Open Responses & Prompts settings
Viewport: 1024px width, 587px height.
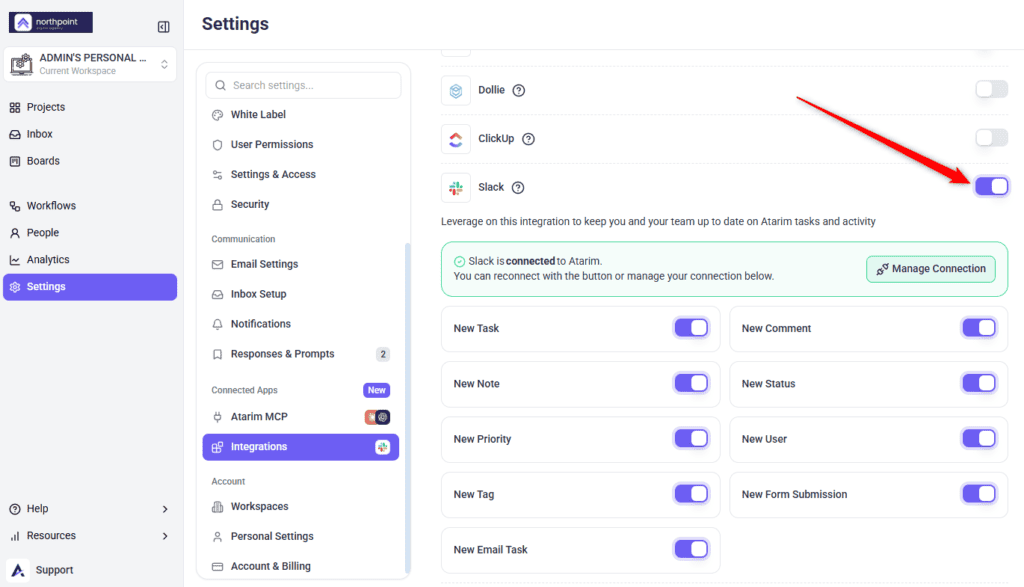[301, 354]
